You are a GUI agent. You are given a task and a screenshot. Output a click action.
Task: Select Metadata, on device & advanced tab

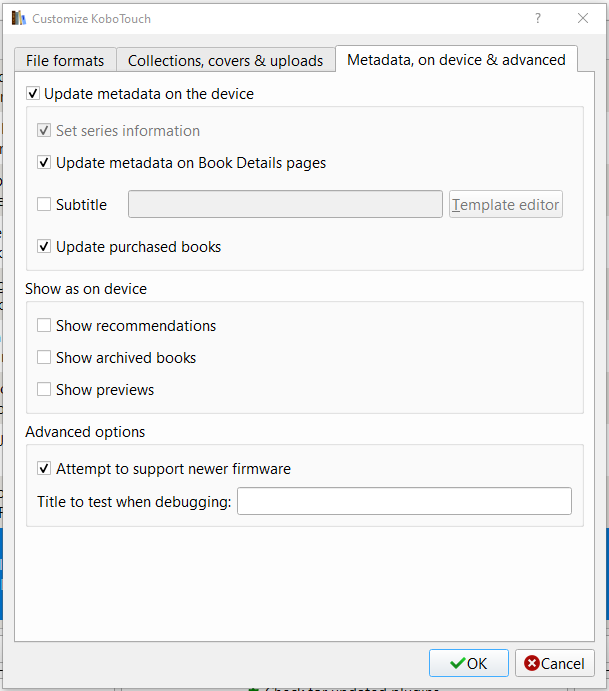click(x=456, y=60)
